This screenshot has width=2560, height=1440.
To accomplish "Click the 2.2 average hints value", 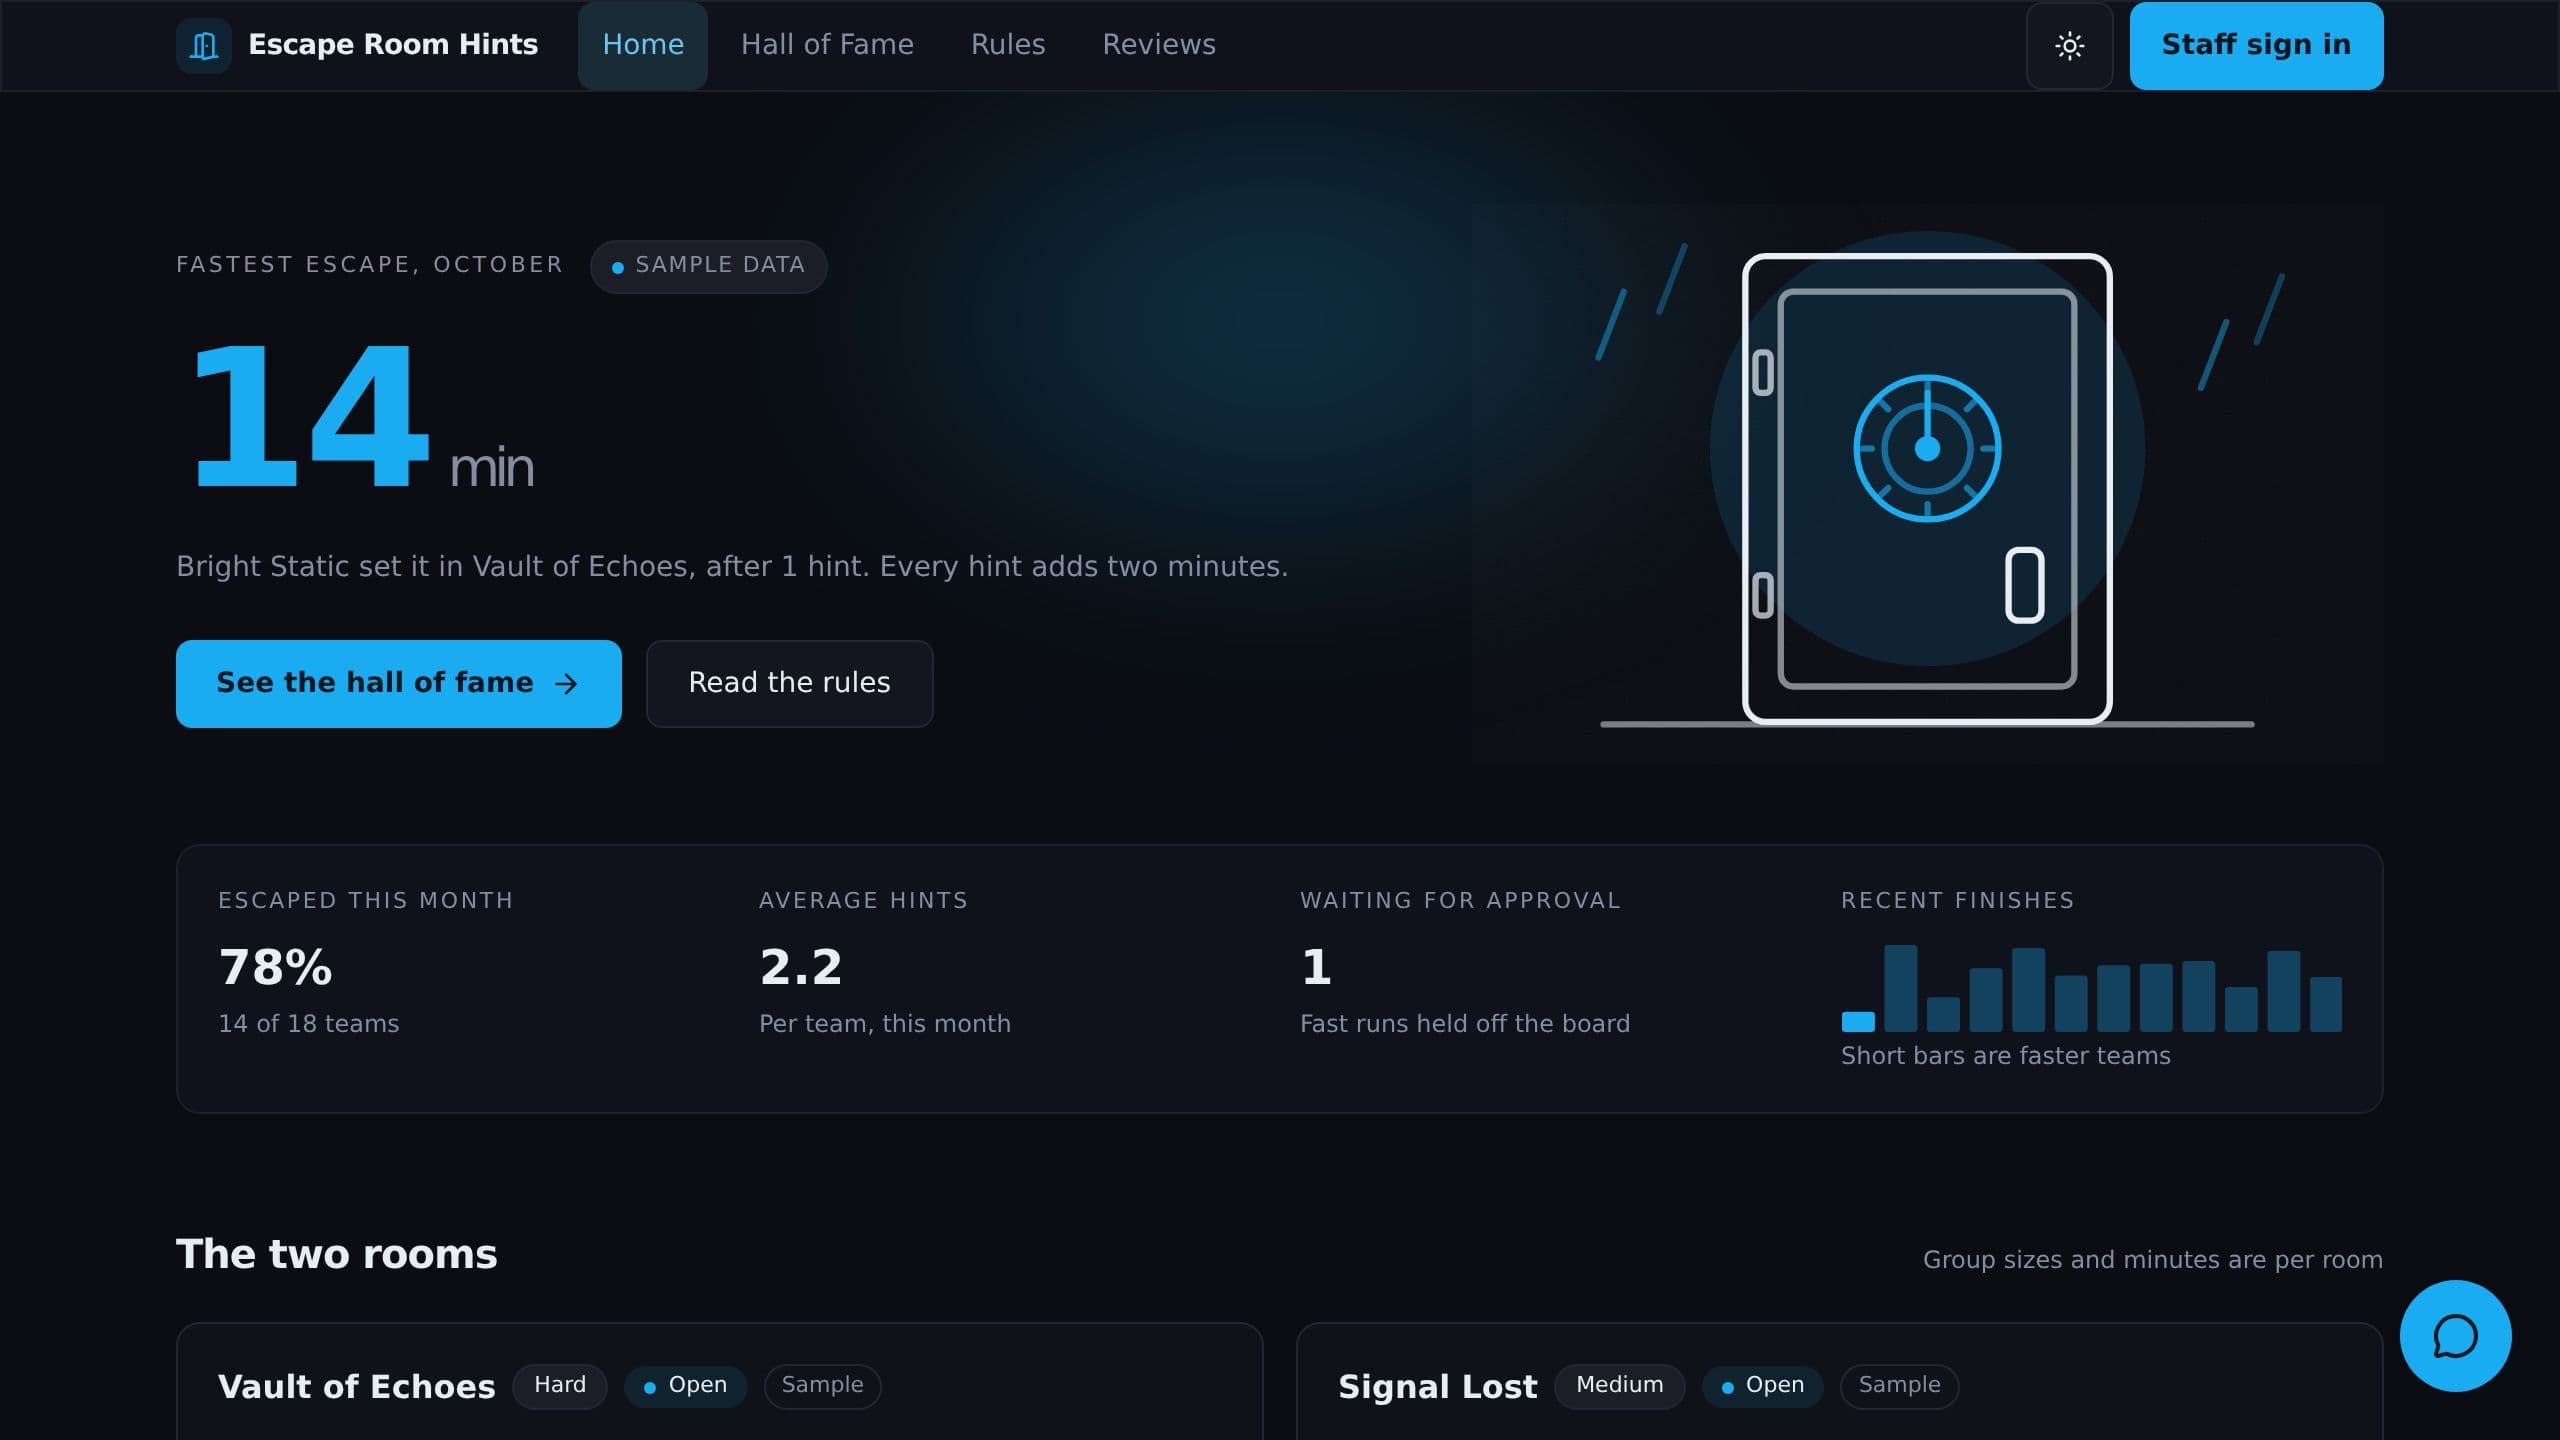I will pyautogui.click(x=800, y=967).
